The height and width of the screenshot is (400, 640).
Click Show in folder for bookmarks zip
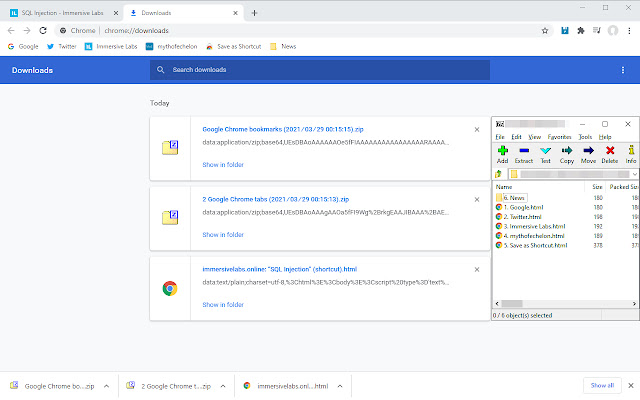click(x=223, y=164)
